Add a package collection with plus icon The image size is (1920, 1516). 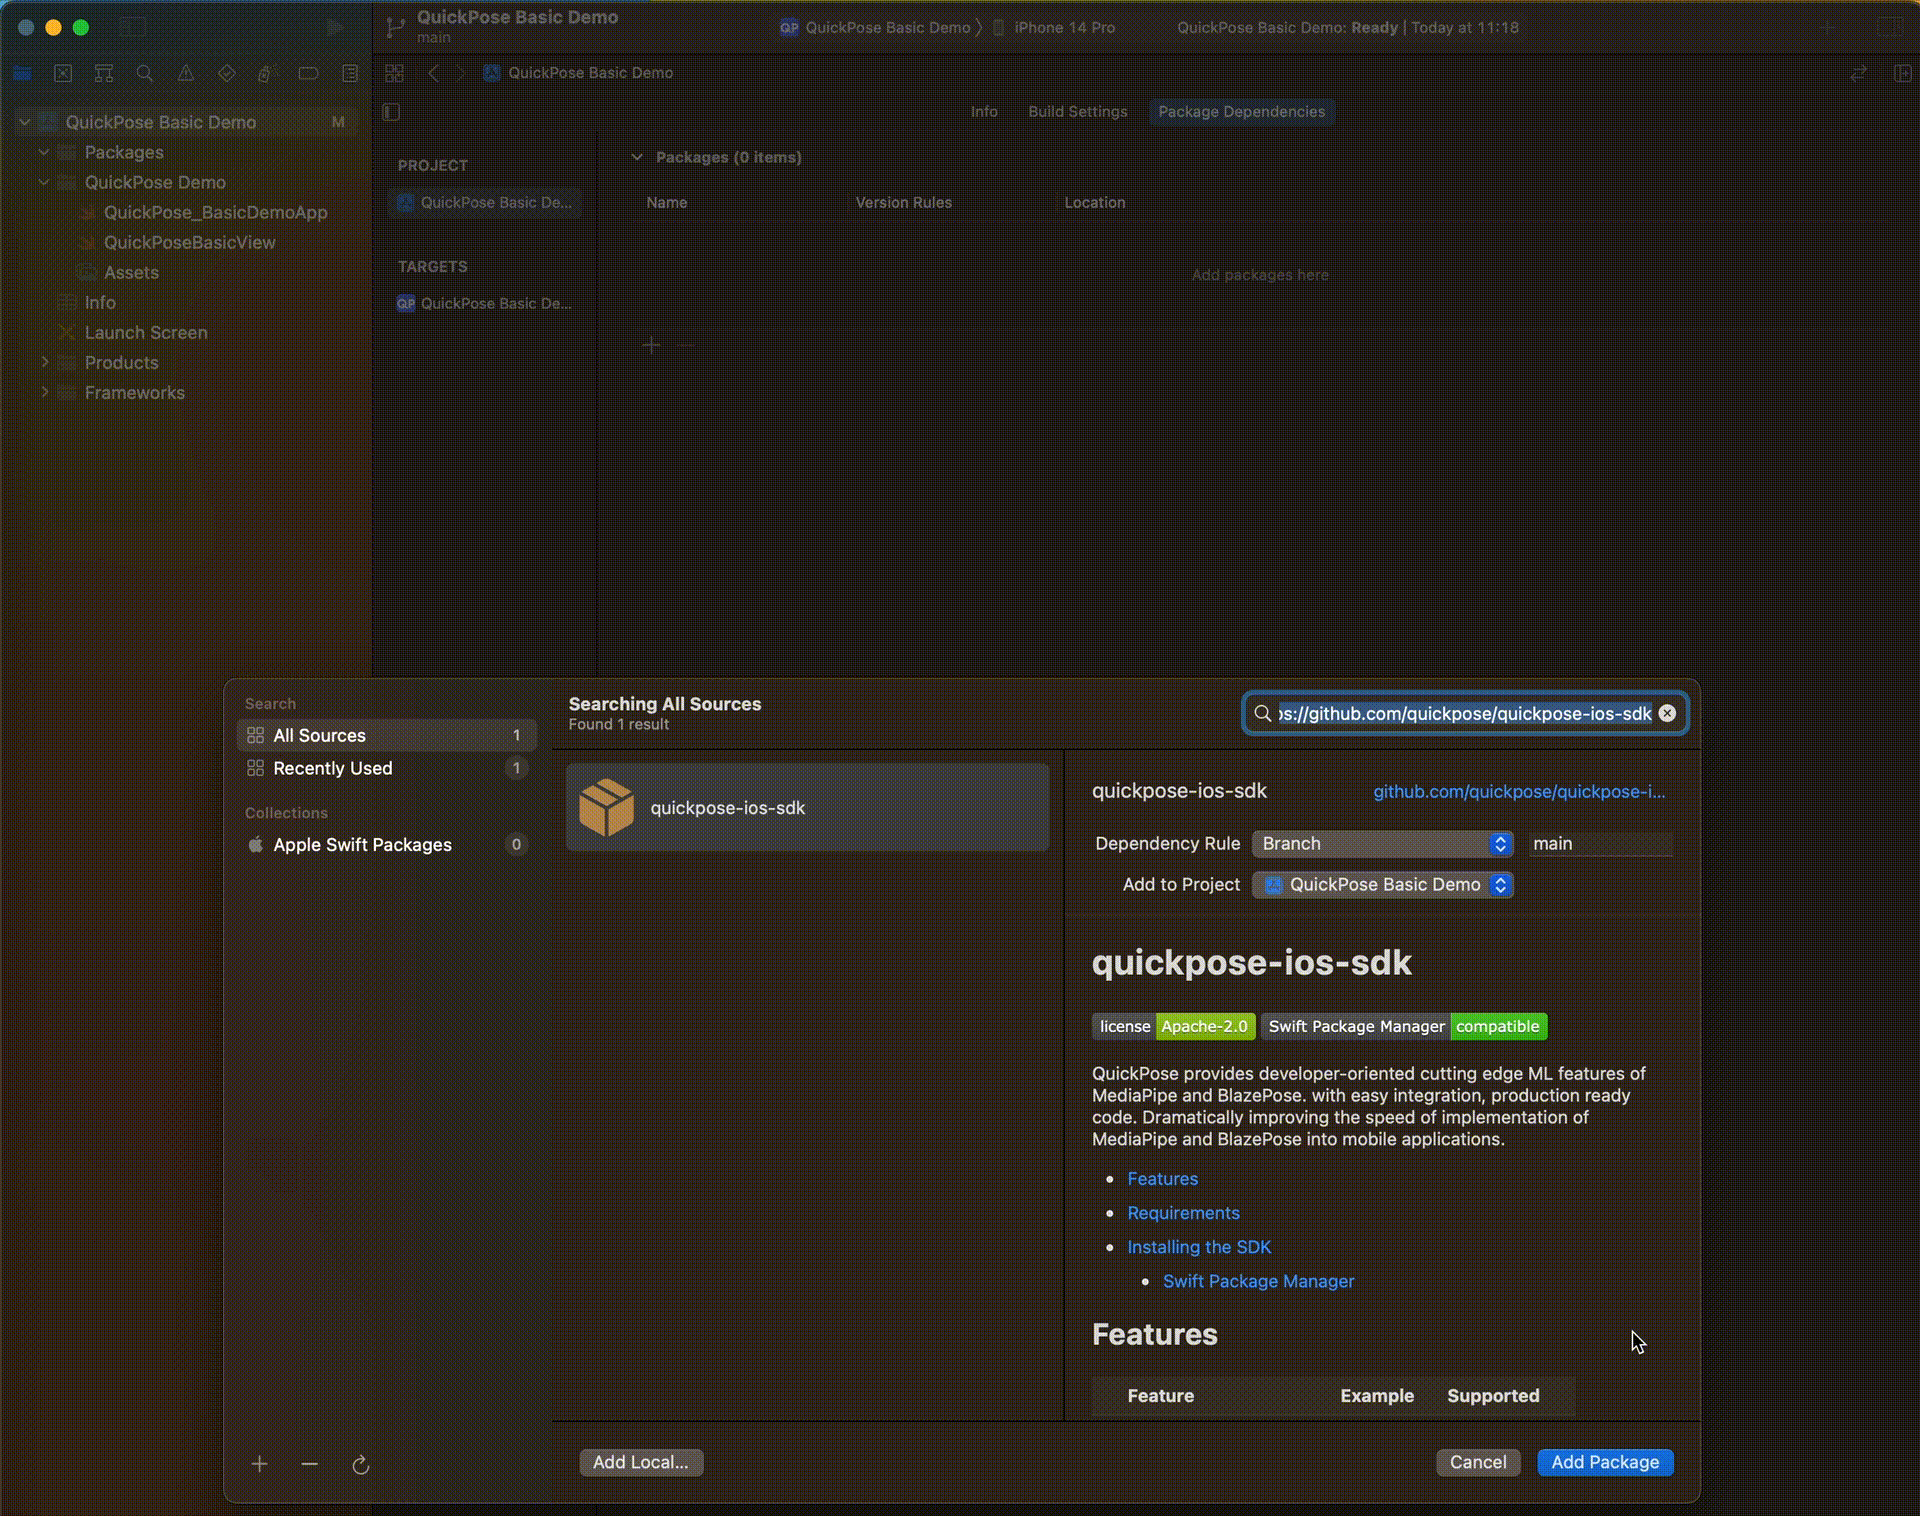coord(259,1465)
